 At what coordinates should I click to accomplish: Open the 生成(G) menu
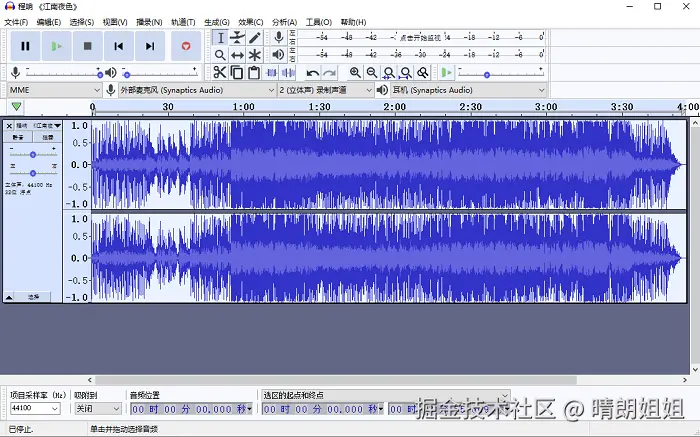(217, 22)
